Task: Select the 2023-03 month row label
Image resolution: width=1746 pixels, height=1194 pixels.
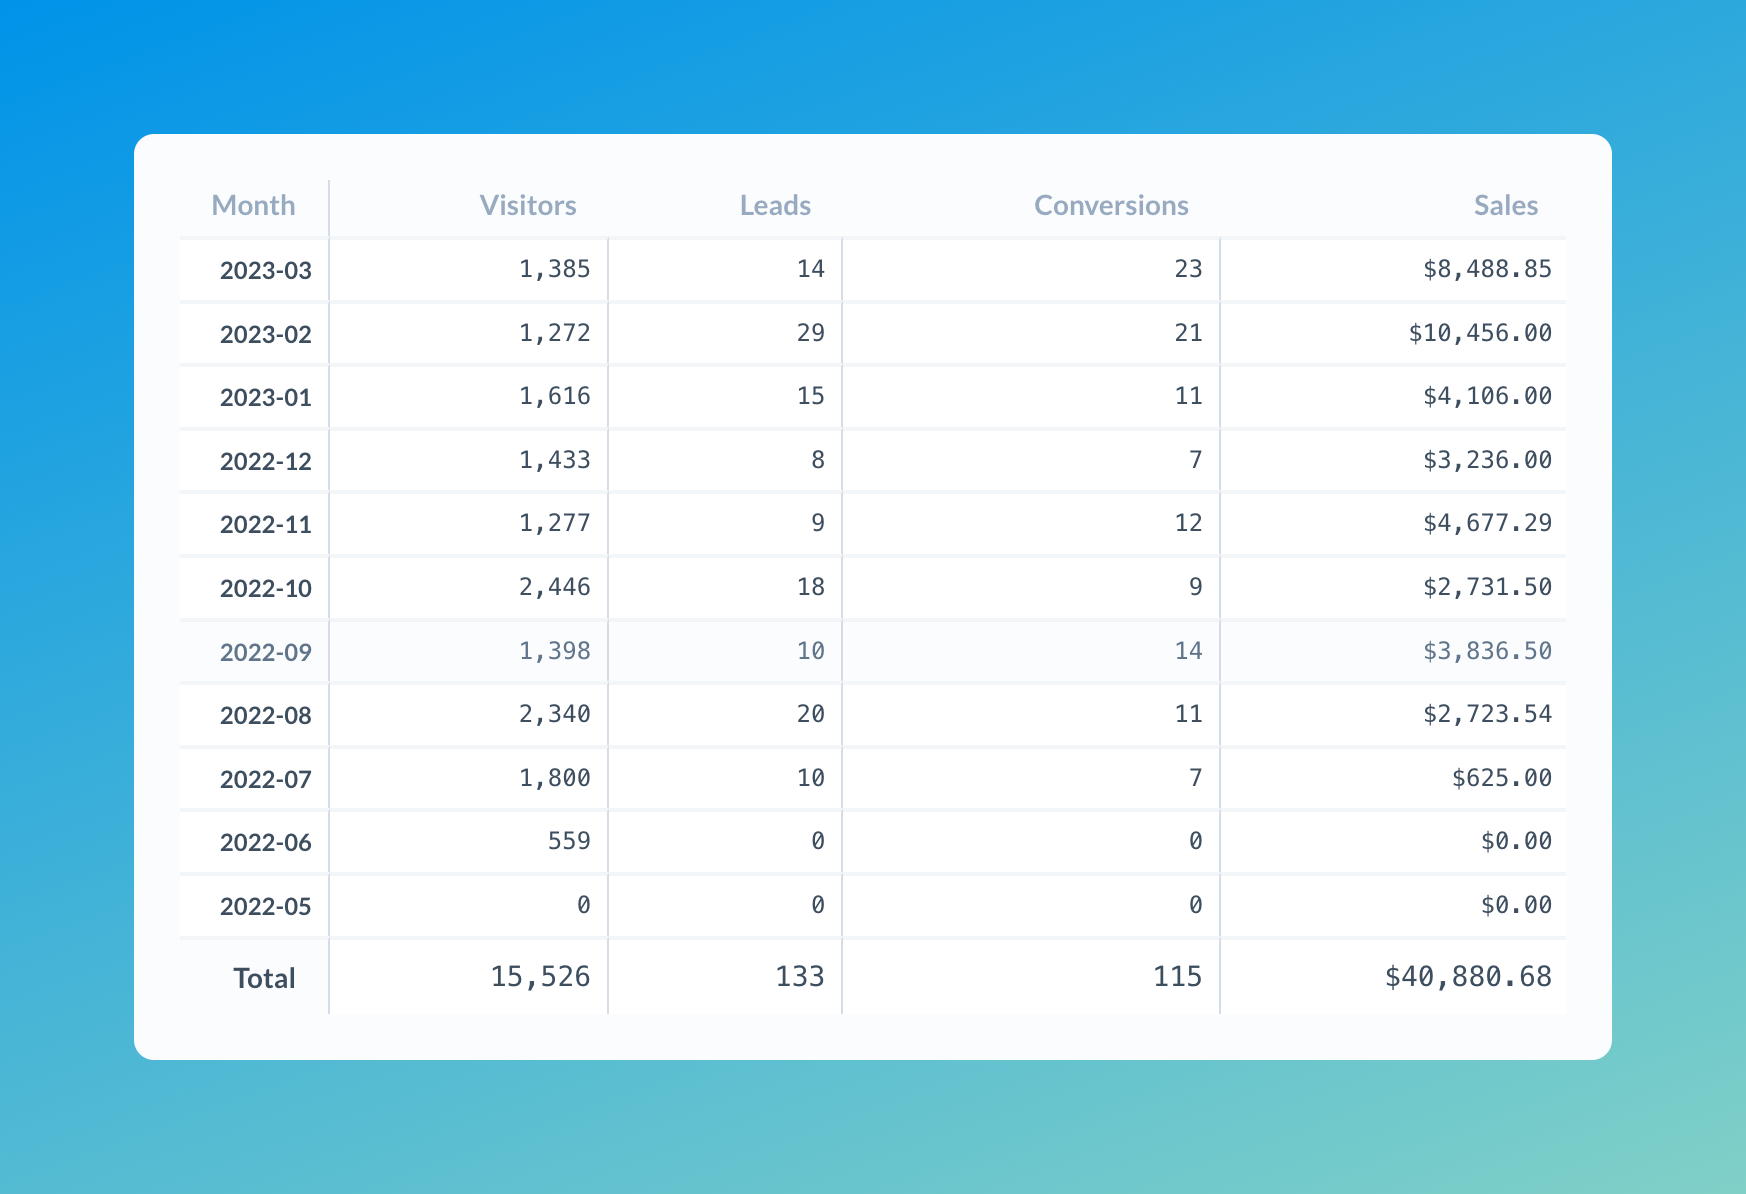Action: [x=266, y=270]
